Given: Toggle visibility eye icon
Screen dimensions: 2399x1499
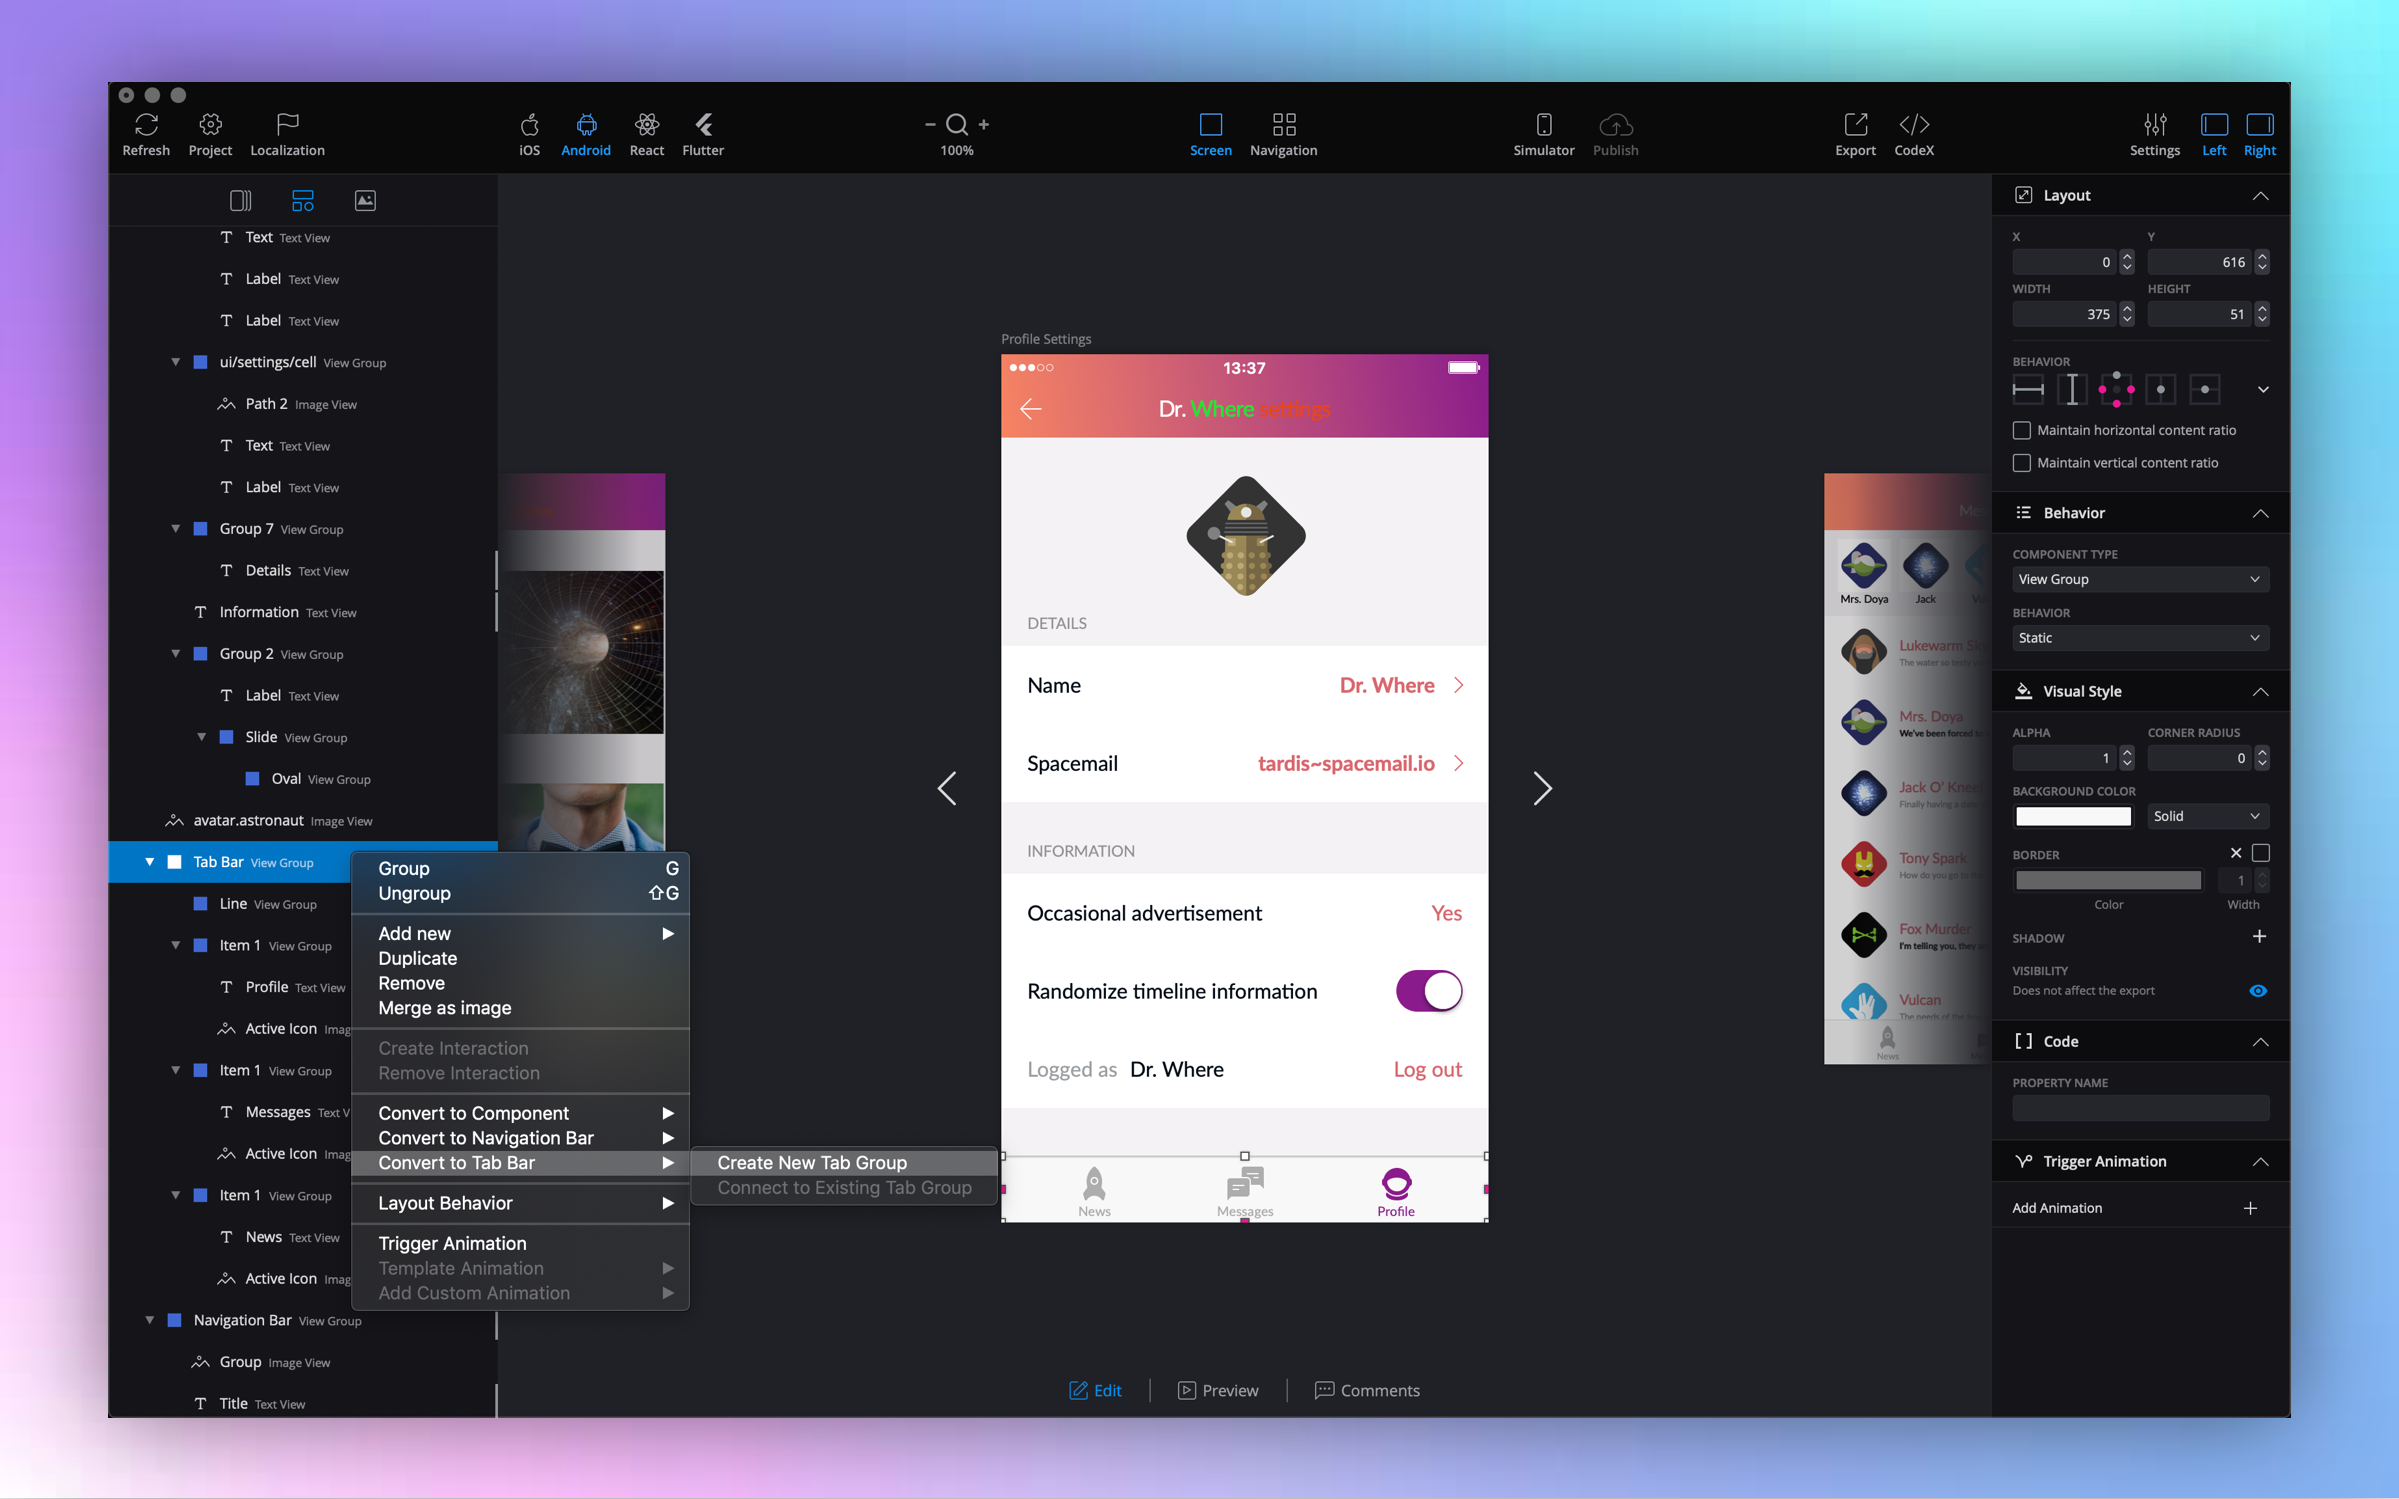Looking at the screenshot, I should click(x=2257, y=990).
